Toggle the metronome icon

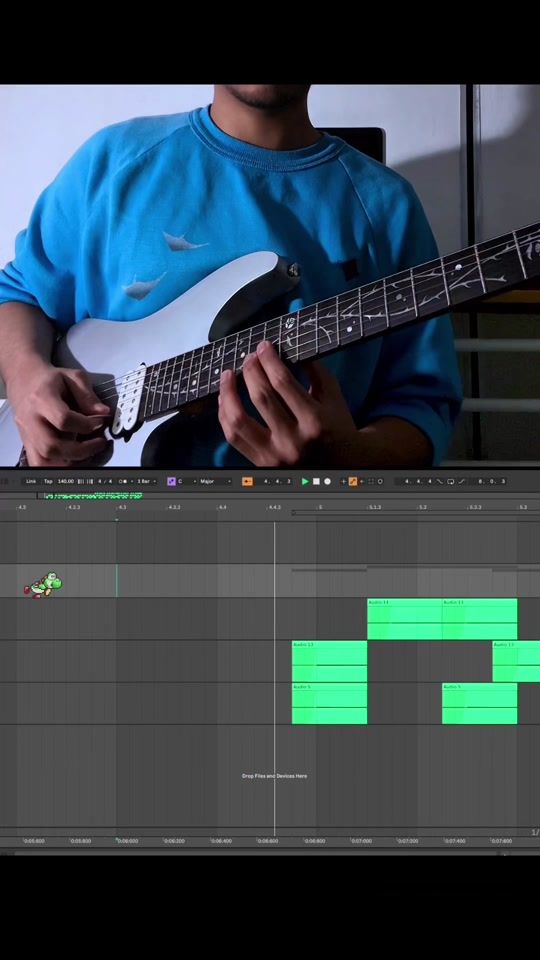(x=124, y=481)
